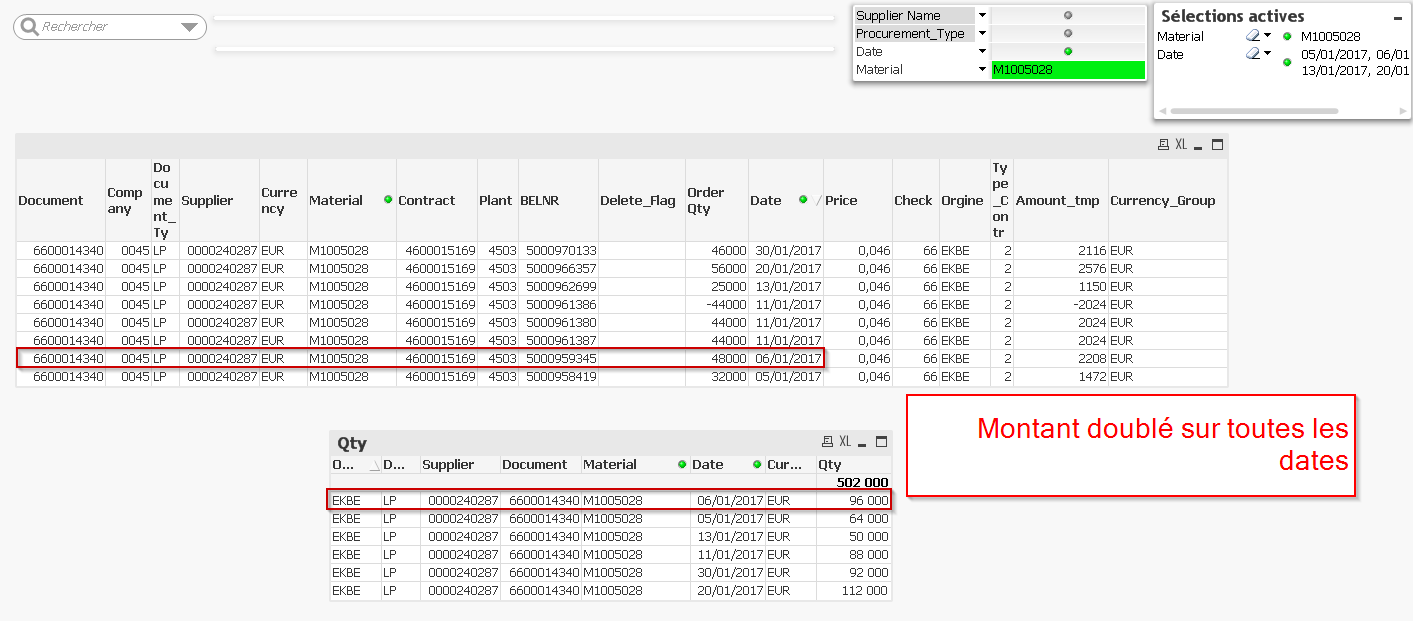Click into the Rechercher search field
Image resolution: width=1413 pixels, height=621 pixels.
[108, 27]
